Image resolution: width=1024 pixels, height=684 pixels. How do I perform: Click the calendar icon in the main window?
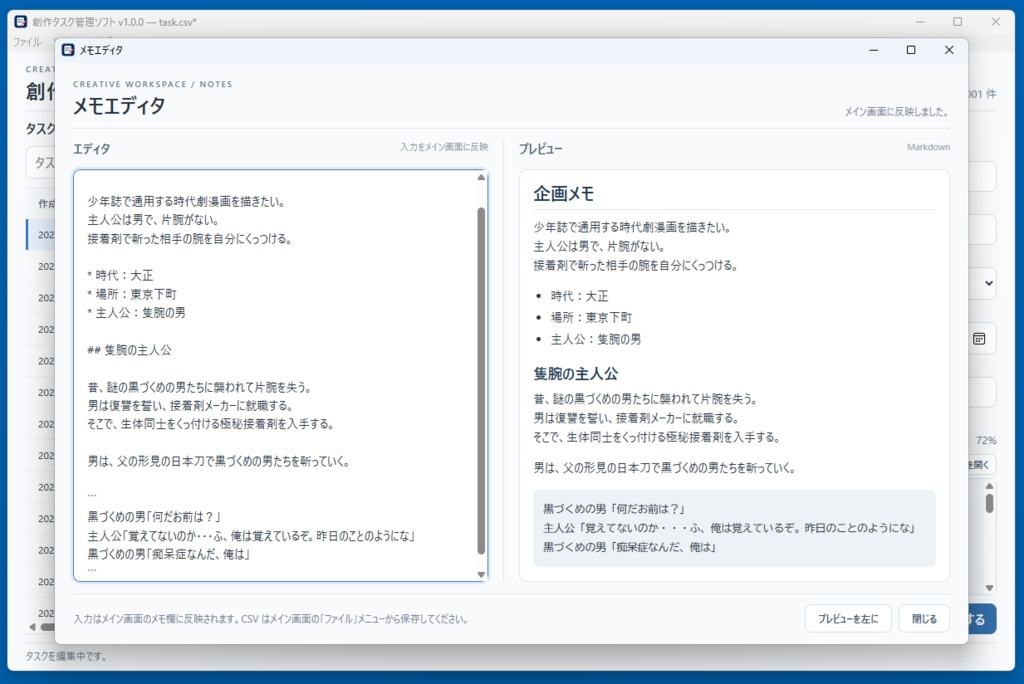click(979, 338)
